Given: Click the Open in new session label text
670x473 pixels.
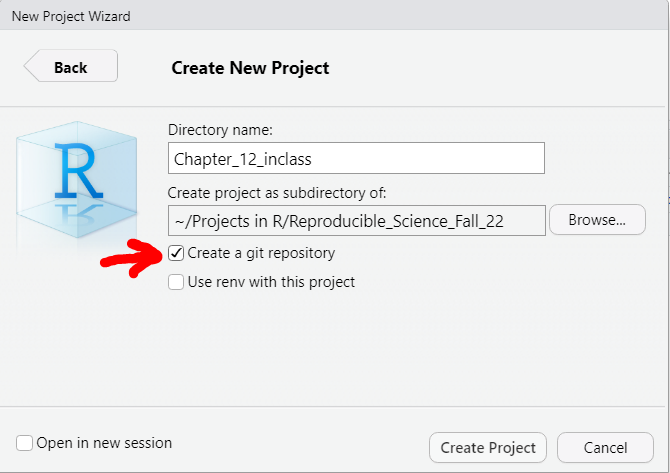Looking at the screenshot, I should pyautogui.click(x=104, y=443).
